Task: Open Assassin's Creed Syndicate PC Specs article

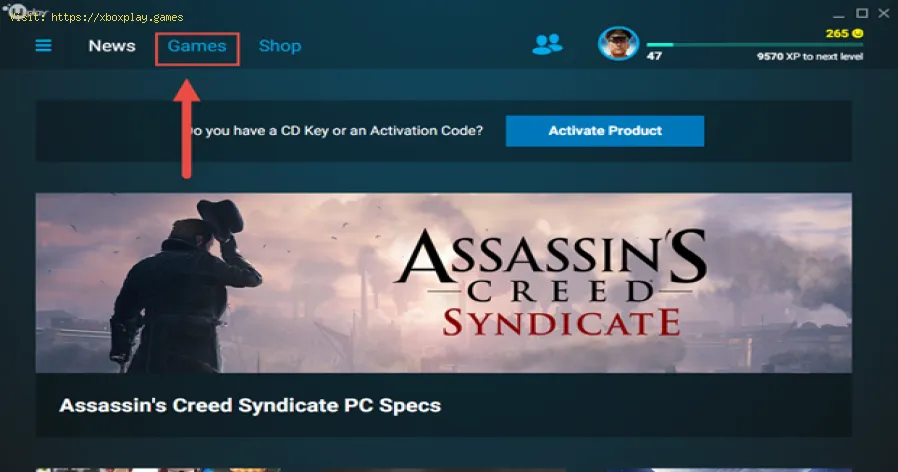Action: 250,406
